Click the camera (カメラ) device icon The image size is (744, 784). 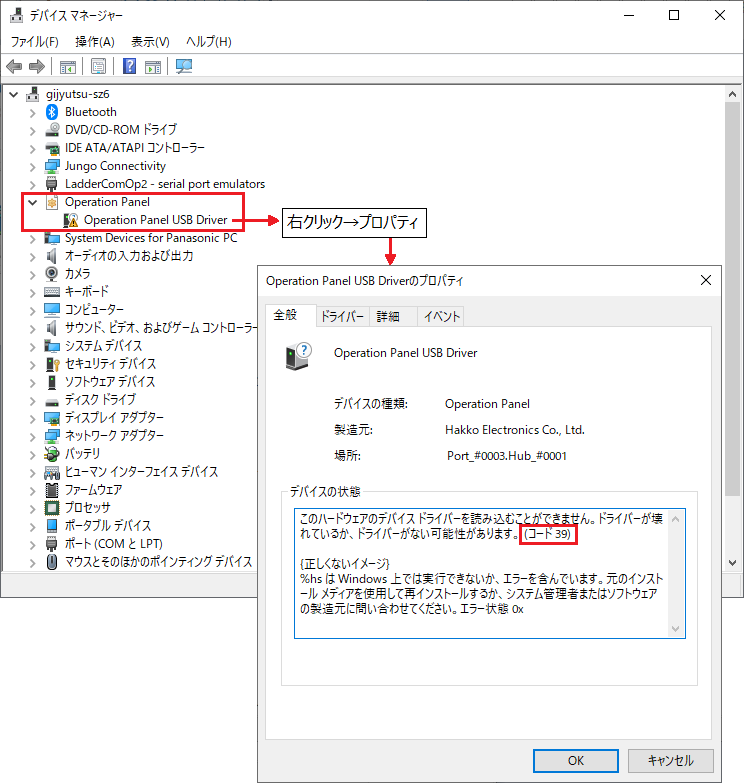click(x=53, y=274)
